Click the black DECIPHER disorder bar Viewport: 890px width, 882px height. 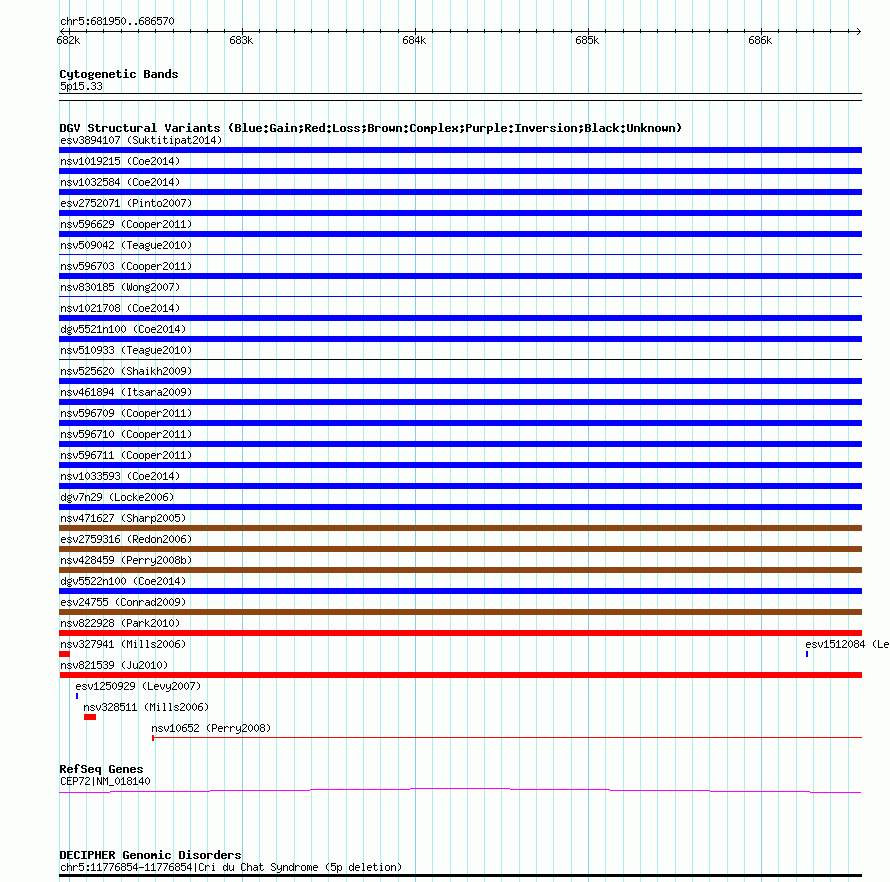point(460,876)
